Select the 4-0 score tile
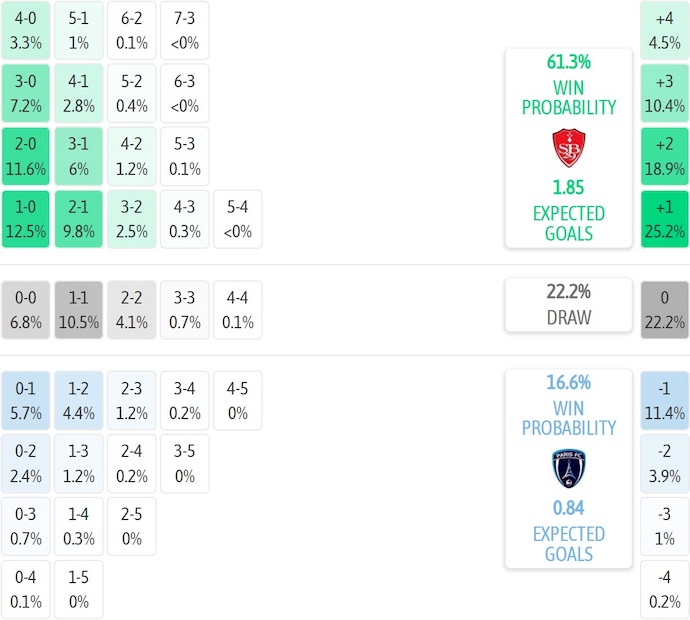The width and height of the screenshot is (690, 620). (x=25, y=30)
